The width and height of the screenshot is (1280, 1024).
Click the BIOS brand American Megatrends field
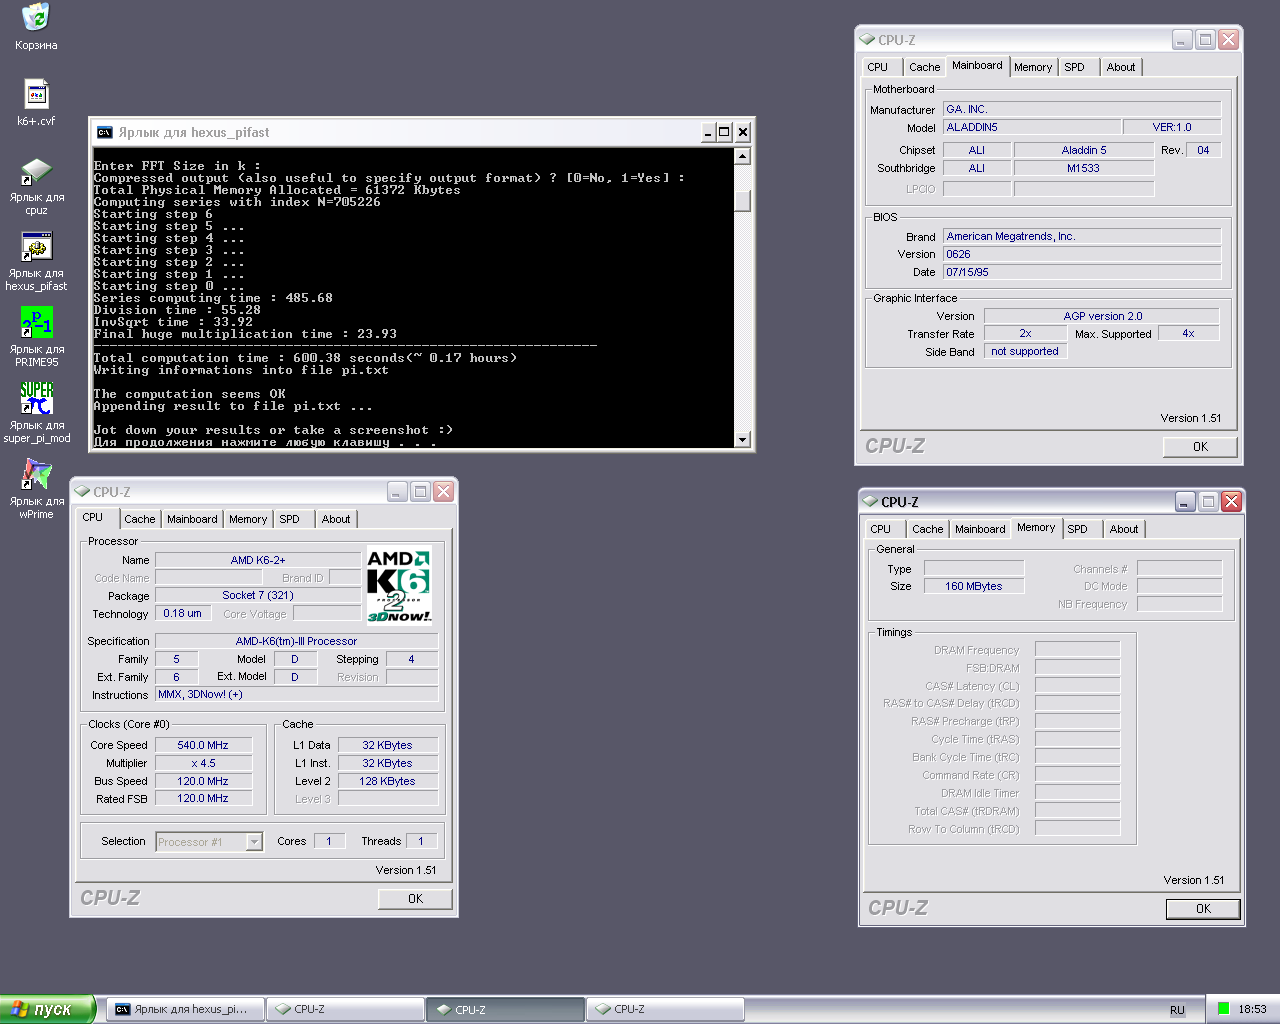coord(1082,236)
